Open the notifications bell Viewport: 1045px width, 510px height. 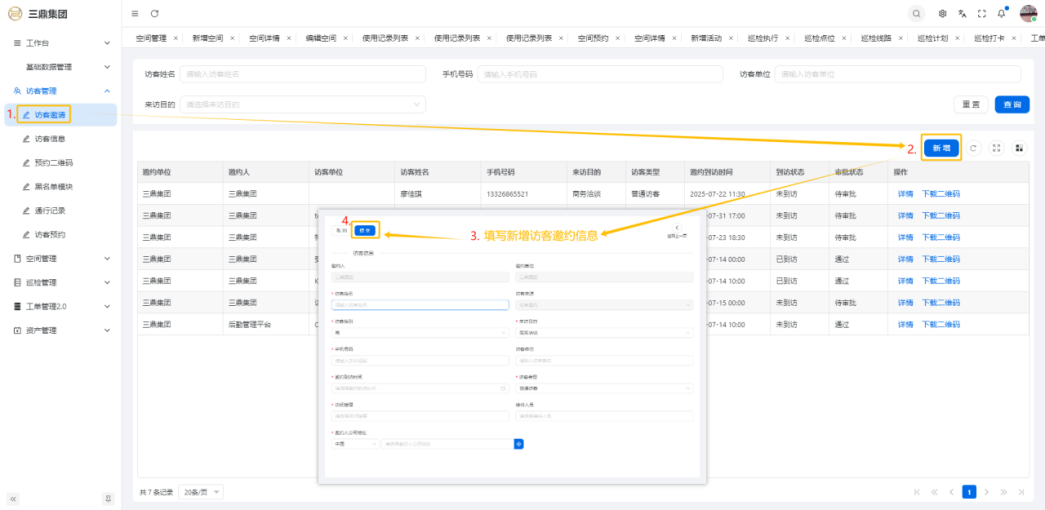click(1002, 14)
